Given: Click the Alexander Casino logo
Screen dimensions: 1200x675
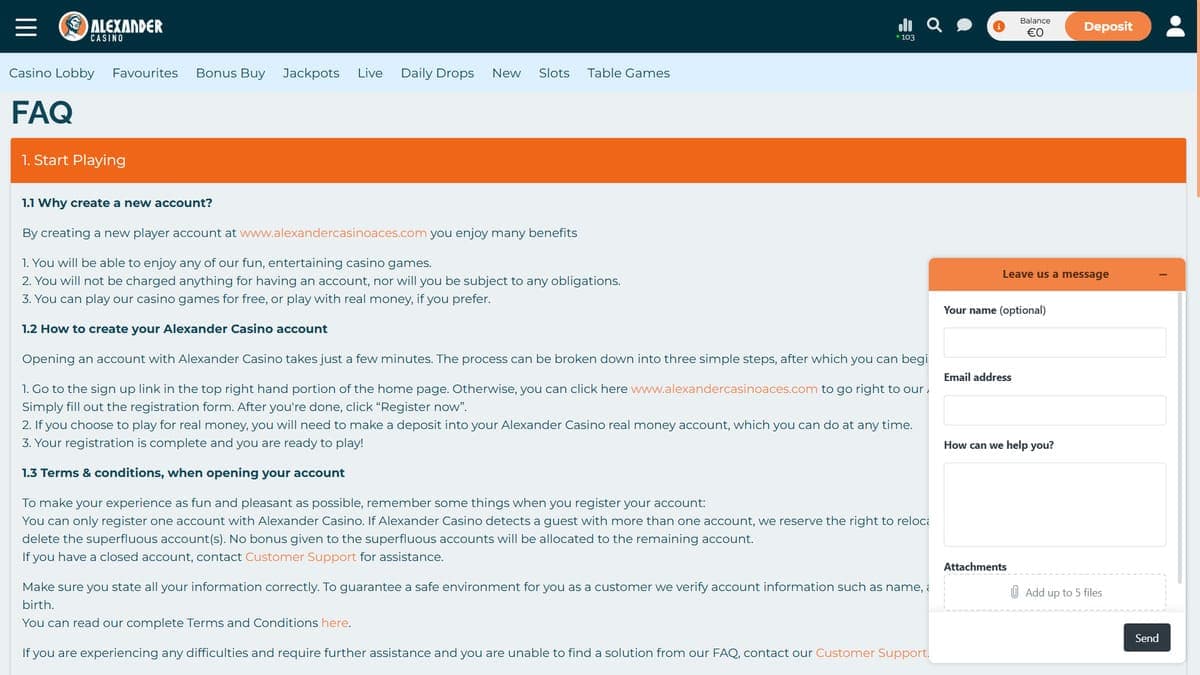Looking at the screenshot, I should 111,27.
